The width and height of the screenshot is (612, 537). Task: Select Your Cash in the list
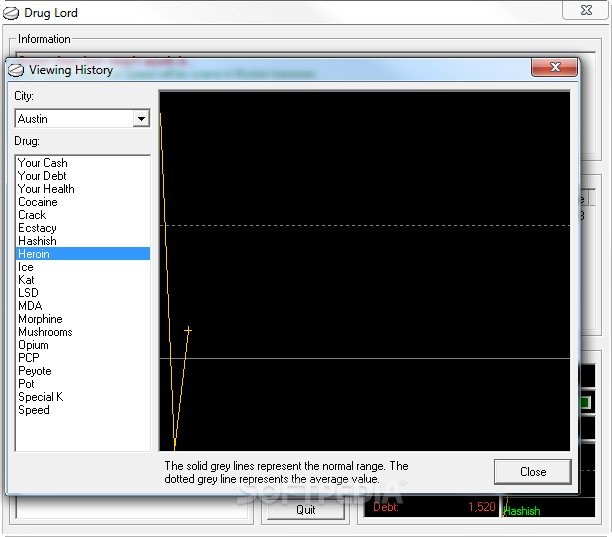pos(83,163)
